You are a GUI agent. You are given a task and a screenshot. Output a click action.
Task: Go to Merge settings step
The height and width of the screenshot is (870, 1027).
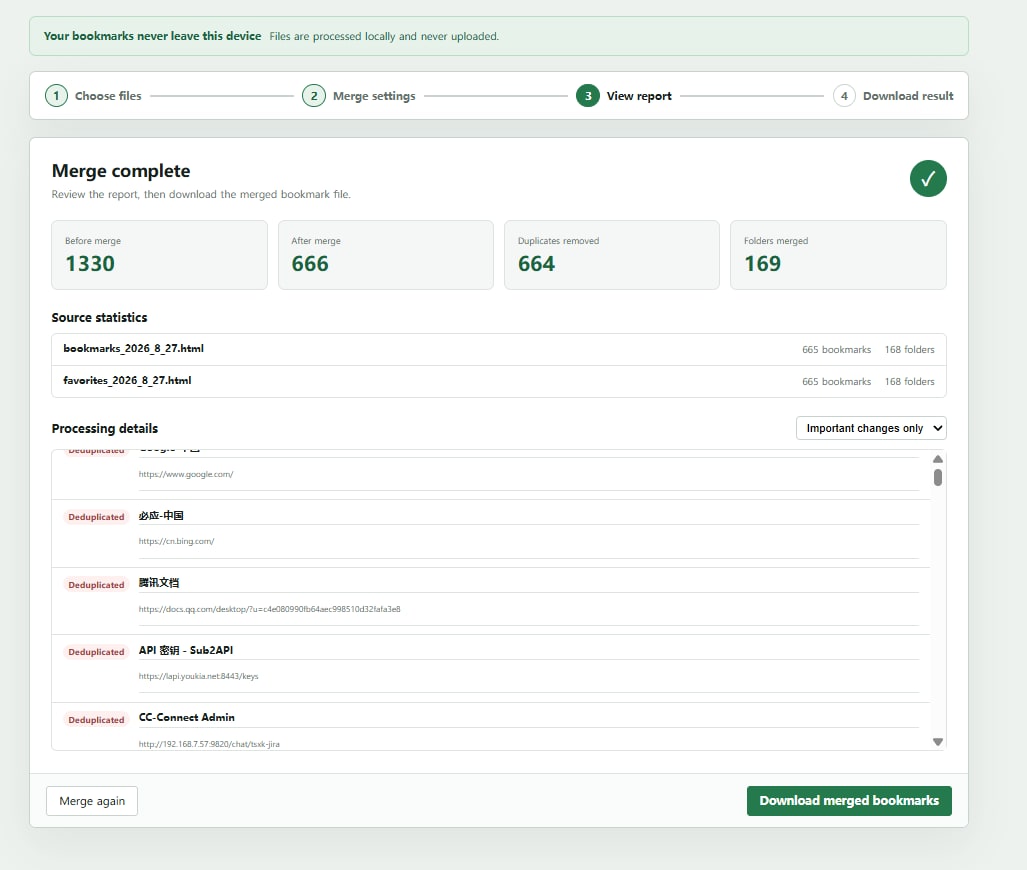[x=374, y=96]
